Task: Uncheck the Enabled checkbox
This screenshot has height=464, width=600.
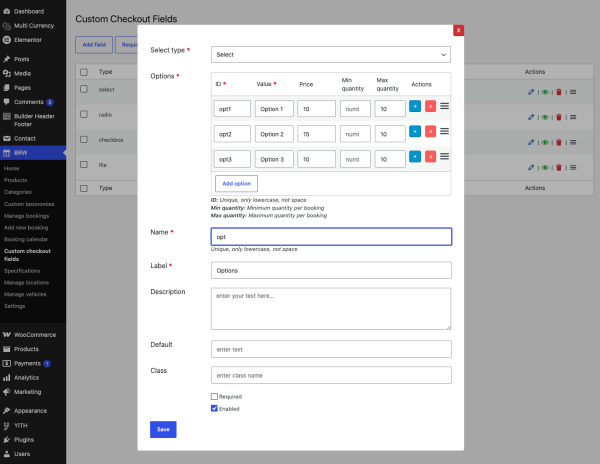Action: pos(214,409)
